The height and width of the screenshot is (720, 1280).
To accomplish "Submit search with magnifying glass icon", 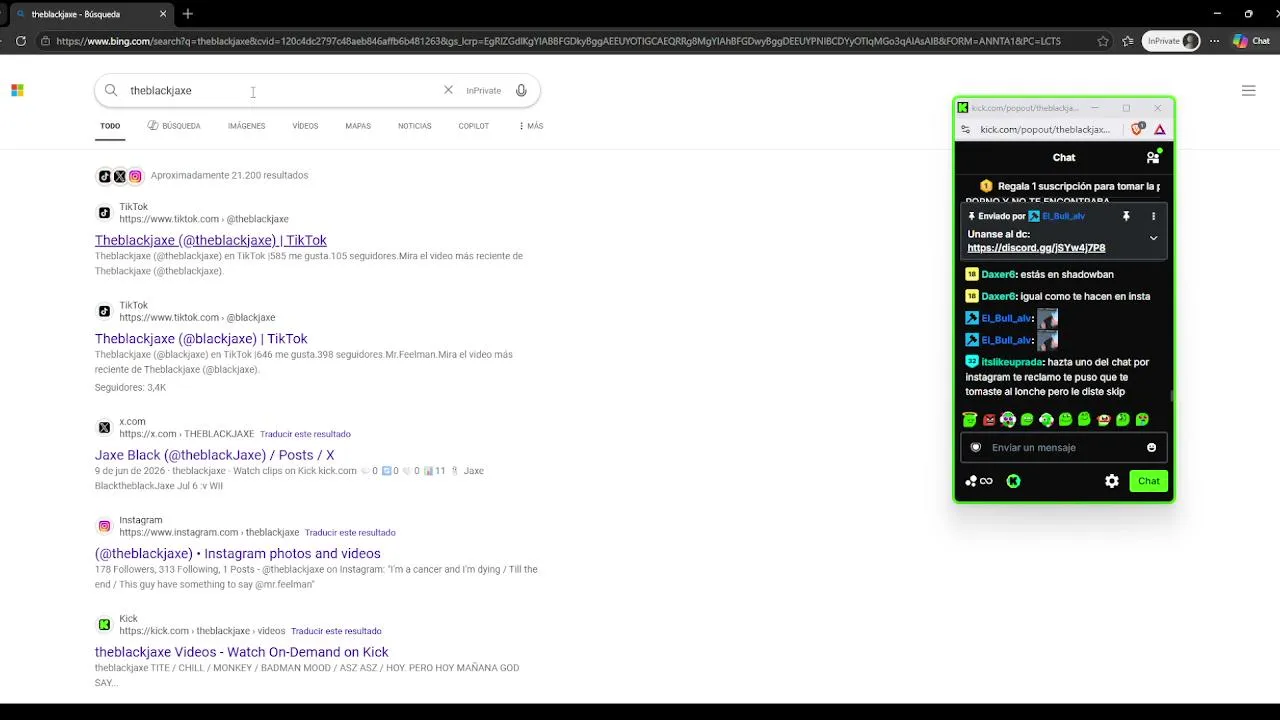I will click(x=111, y=90).
